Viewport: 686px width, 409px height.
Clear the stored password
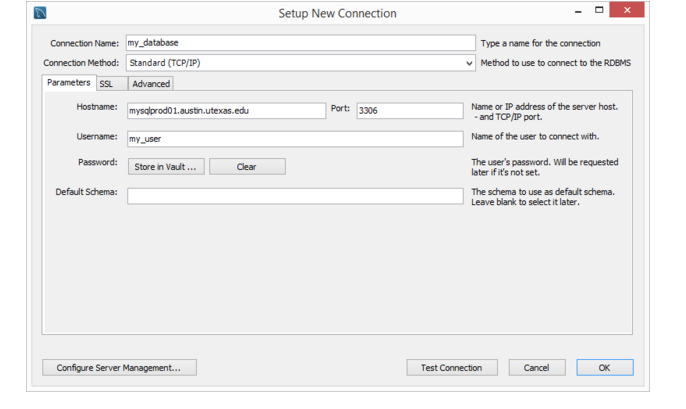[x=247, y=167]
